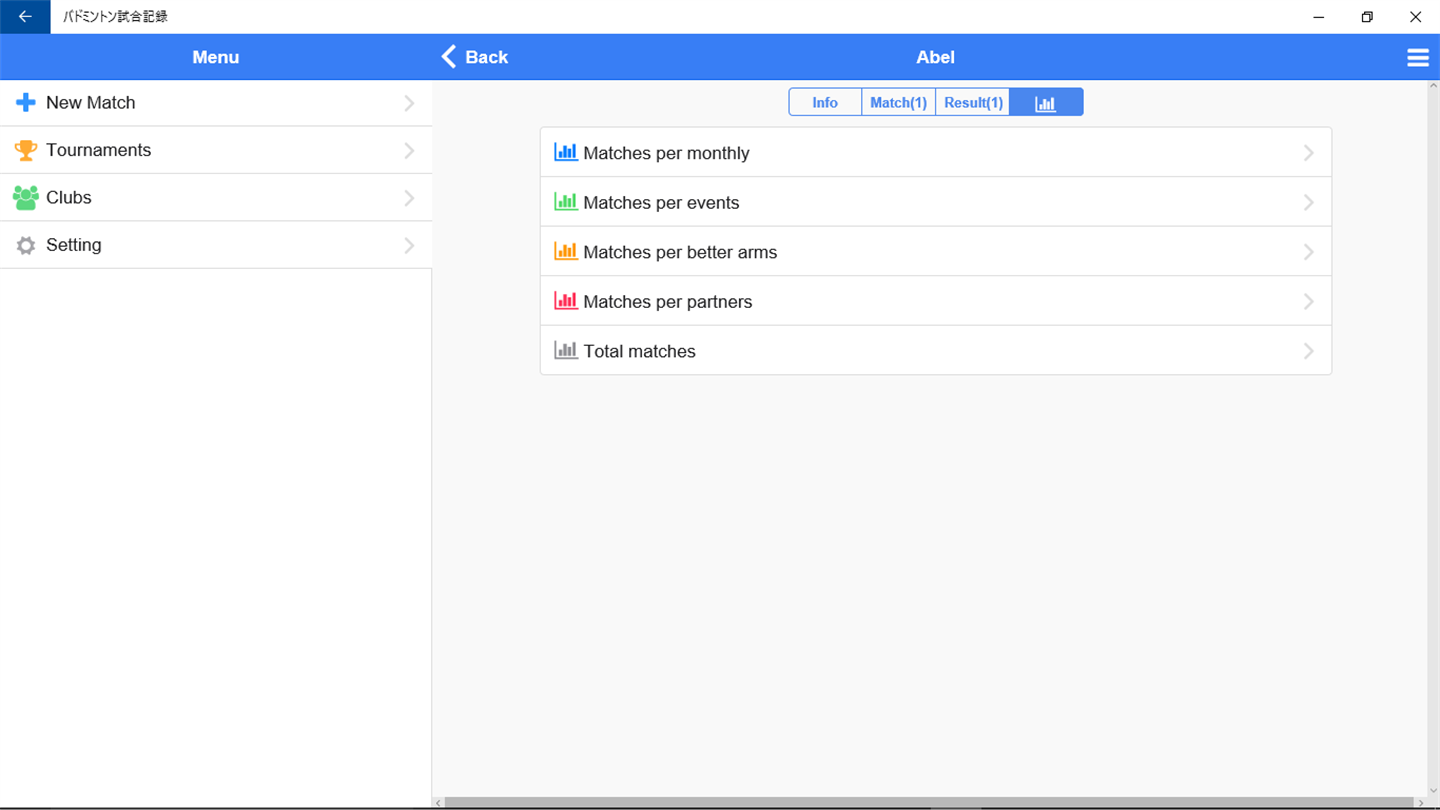
Task: Minimize the application window
Action: pos(1319,17)
